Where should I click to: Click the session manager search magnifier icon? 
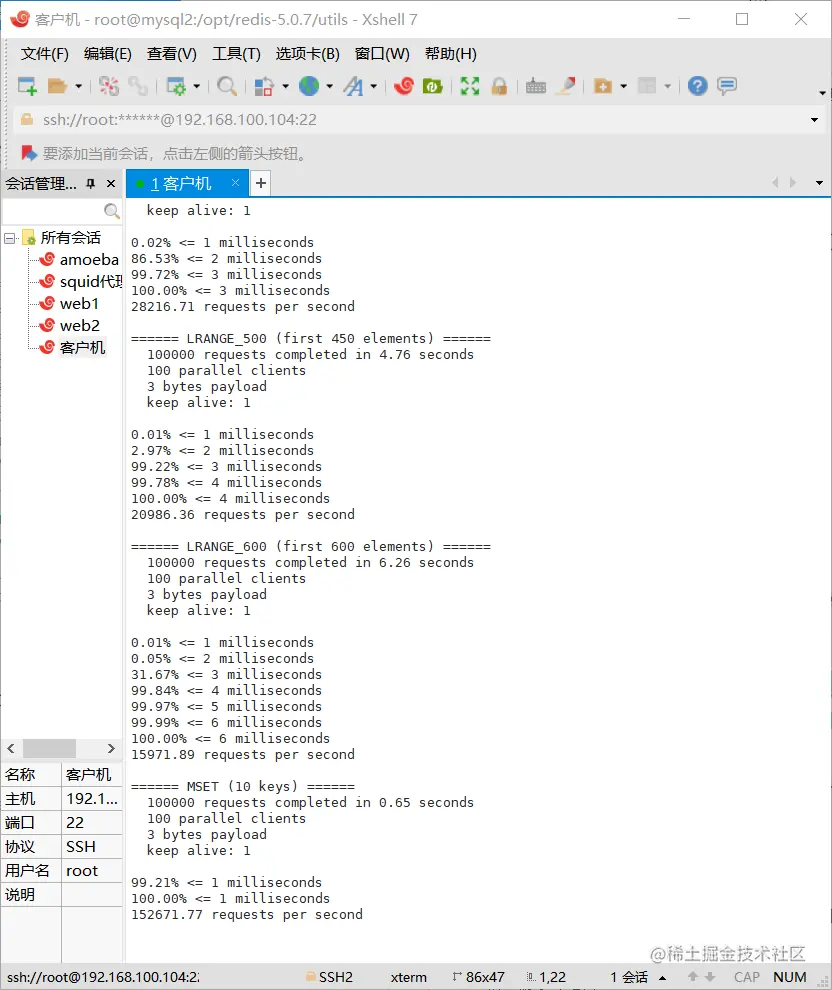(112, 210)
